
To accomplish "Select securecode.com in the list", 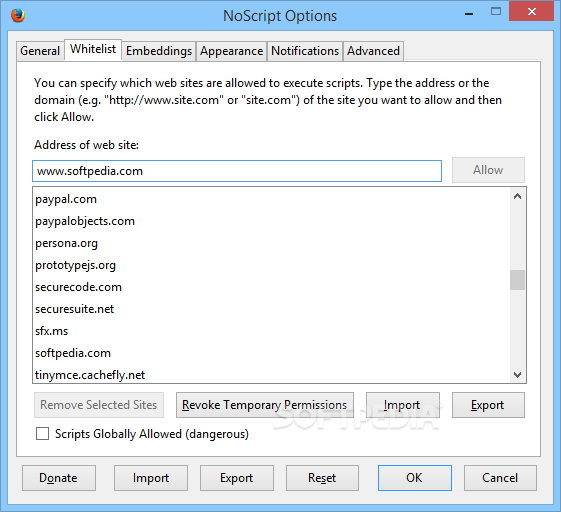I will tap(271, 287).
